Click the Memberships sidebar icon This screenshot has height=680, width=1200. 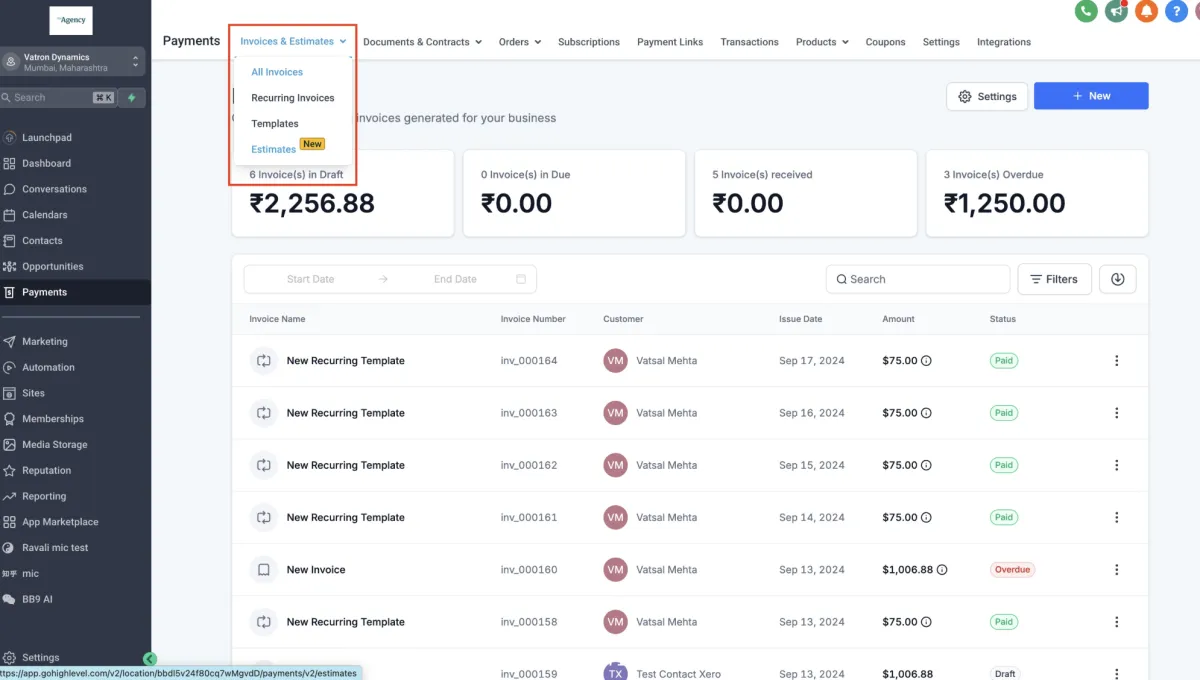[10, 419]
